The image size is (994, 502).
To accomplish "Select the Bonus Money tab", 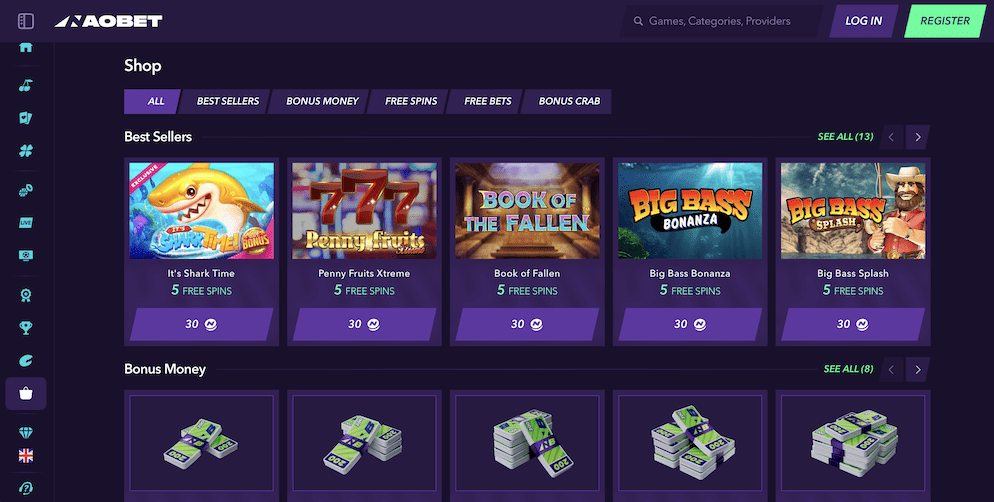I will pyautogui.click(x=321, y=101).
